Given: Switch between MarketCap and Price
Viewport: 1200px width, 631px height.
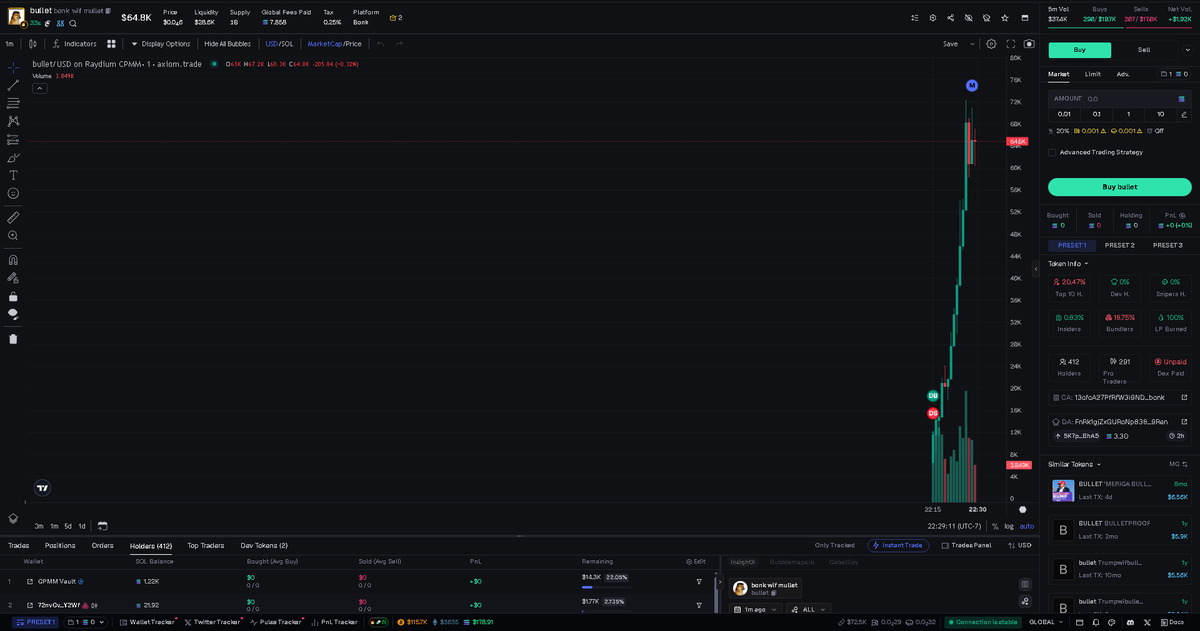Looking at the screenshot, I should coord(334,44).
